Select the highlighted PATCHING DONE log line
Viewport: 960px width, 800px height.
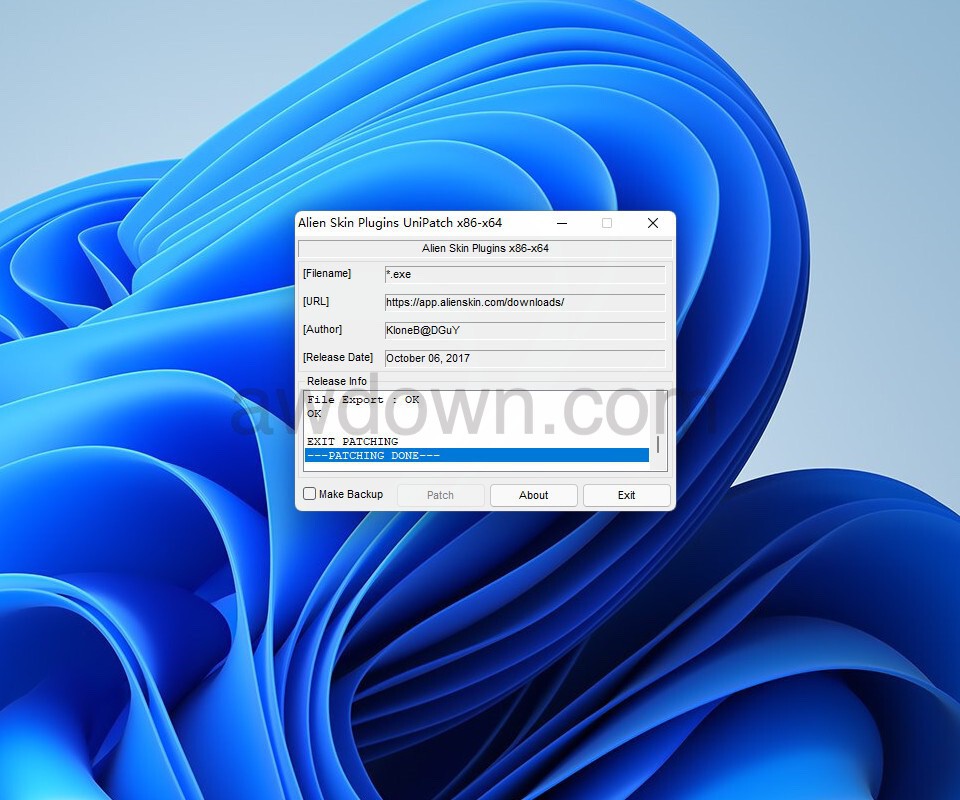[476, 456]
